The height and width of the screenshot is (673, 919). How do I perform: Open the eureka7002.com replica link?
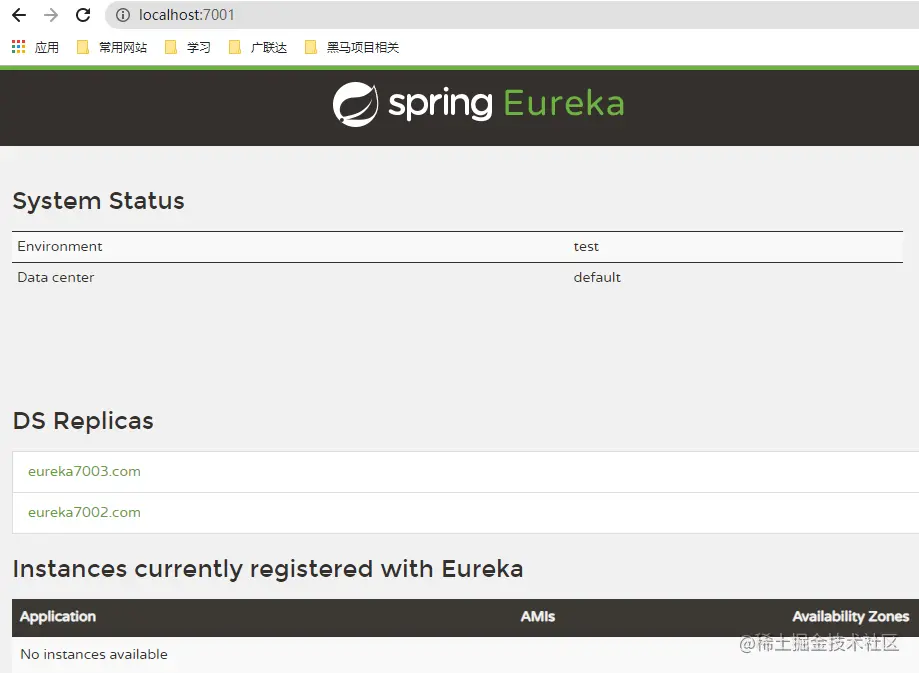tap(84, 512)
